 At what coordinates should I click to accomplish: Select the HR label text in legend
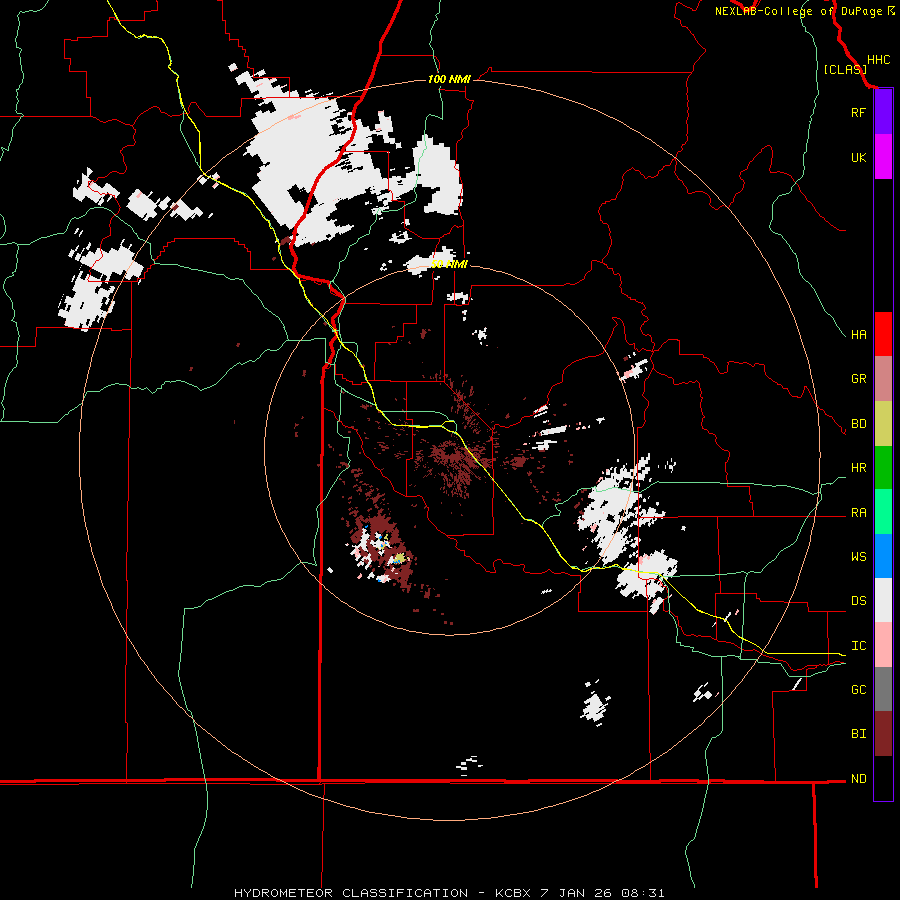coord(858,468)
